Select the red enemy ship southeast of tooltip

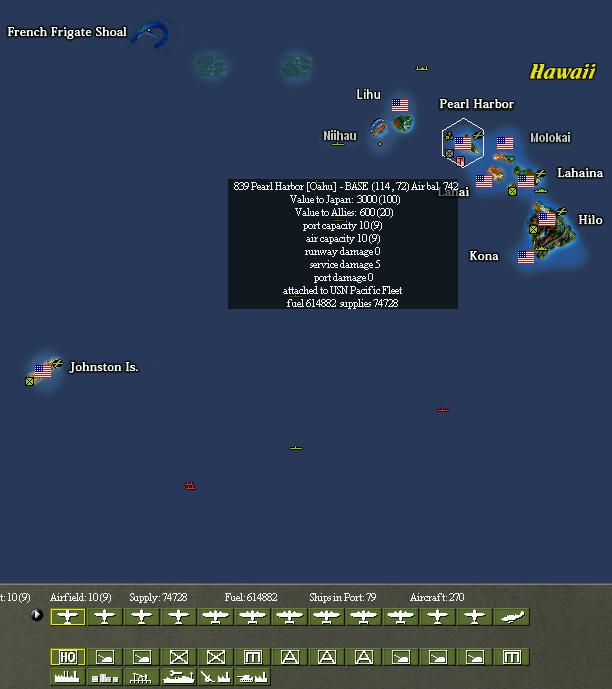(x=442, y=410)
